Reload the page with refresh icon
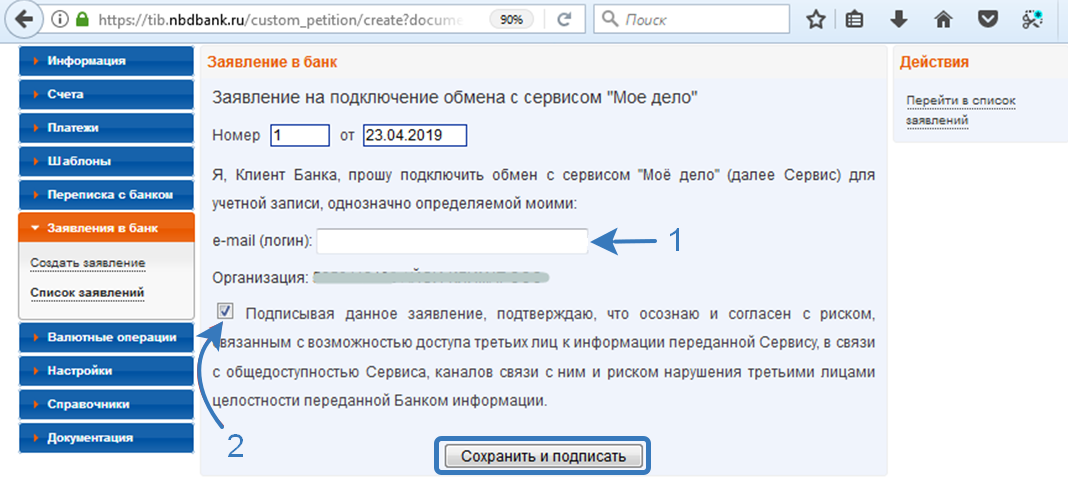 (x=563, y=20)
